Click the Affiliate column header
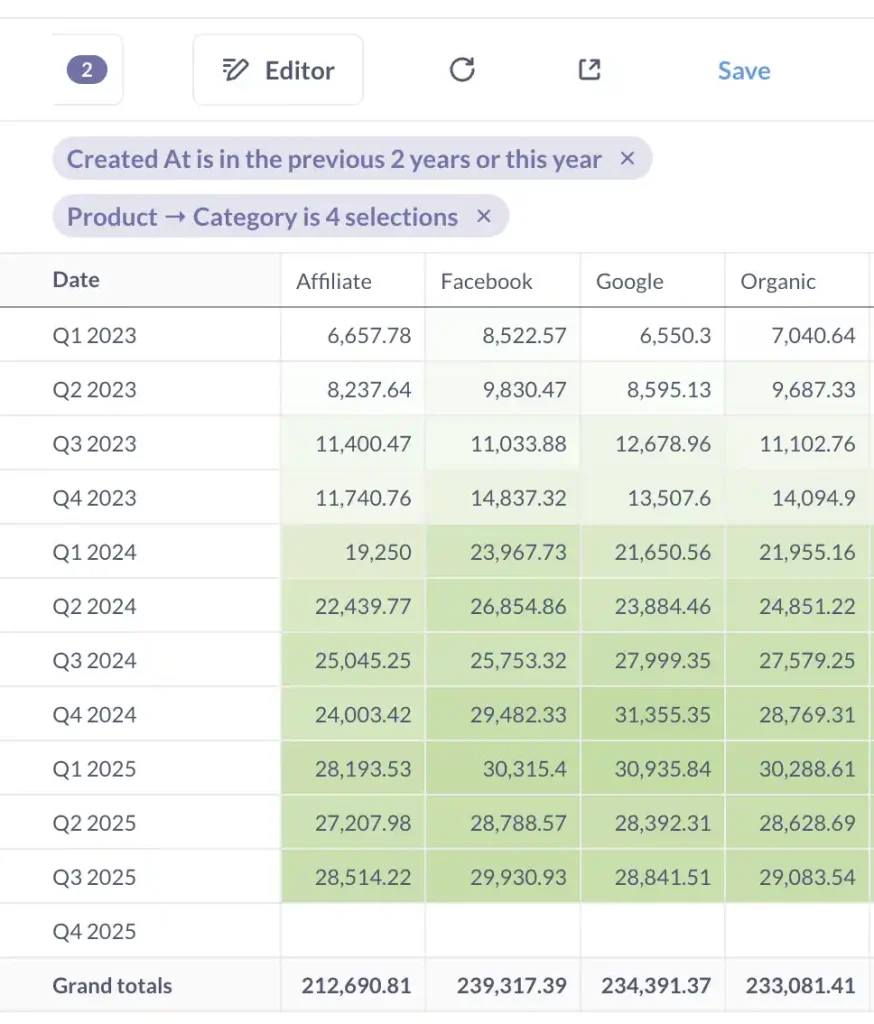 point(334,282)
